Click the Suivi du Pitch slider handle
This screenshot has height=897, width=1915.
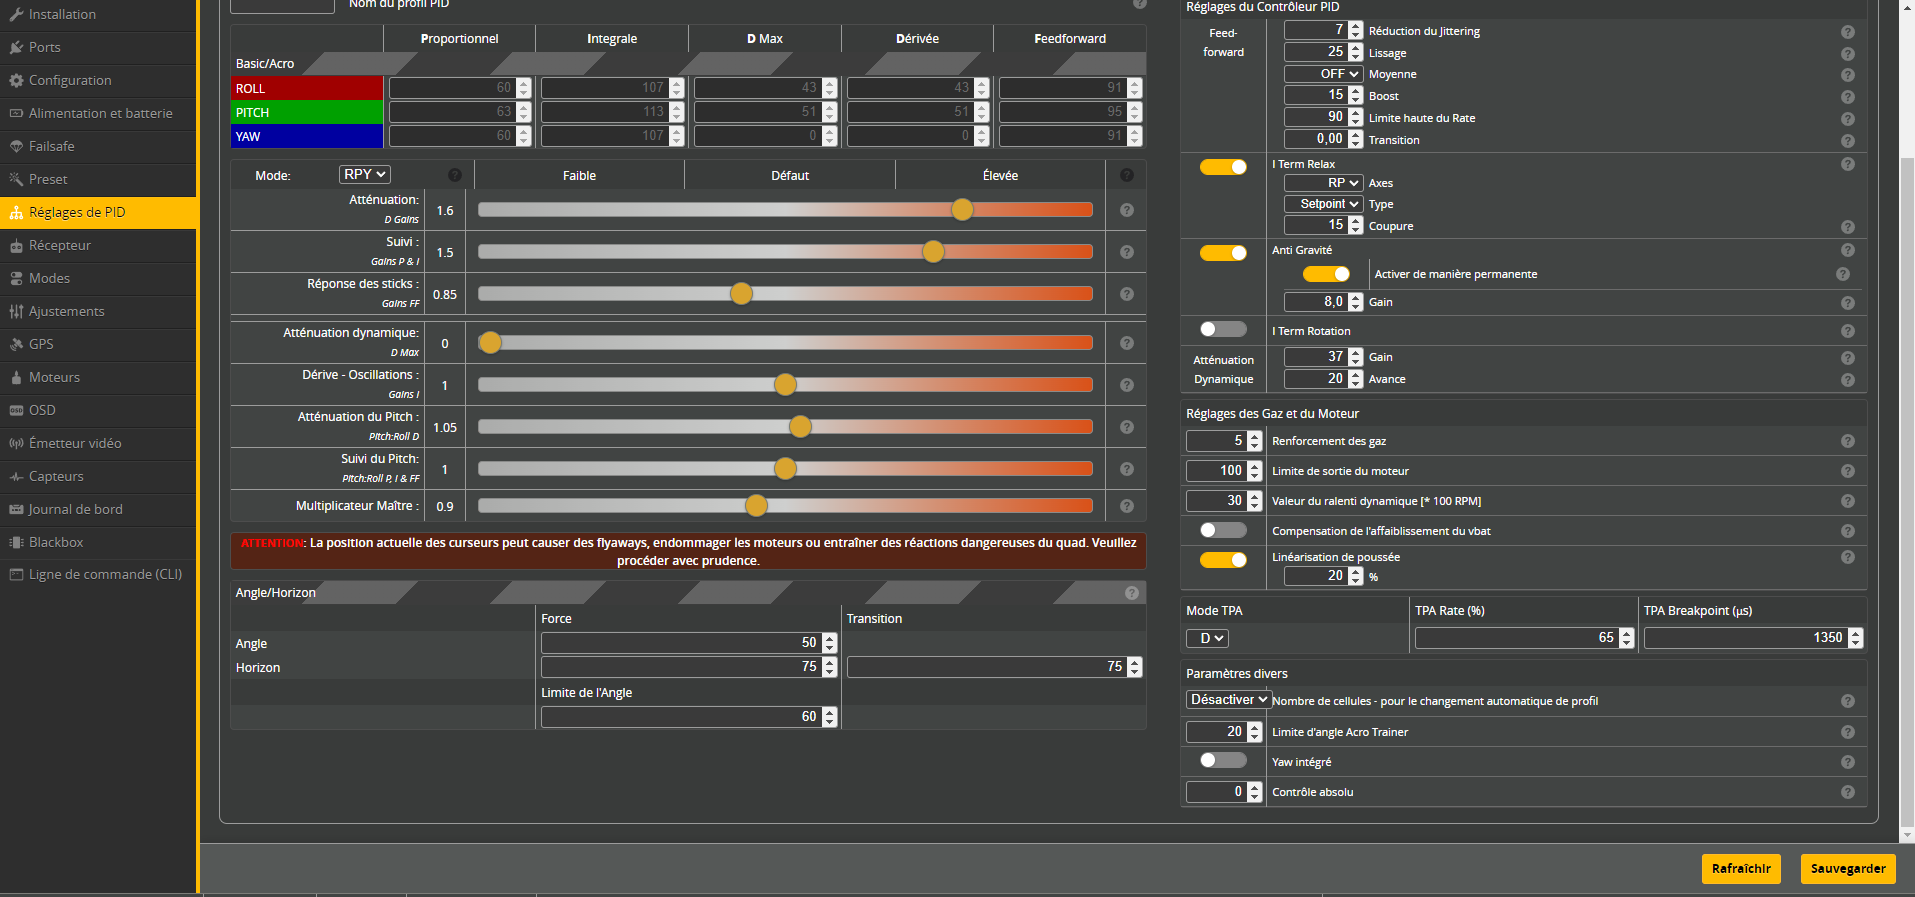pos(785,468)
